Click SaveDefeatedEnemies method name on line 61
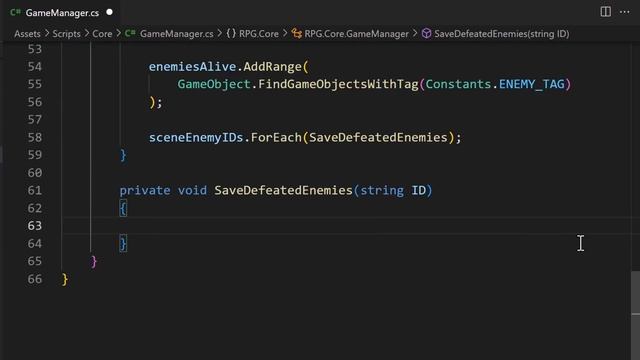This screenshot has height=360, width=640. pyautogui.click(x=283, y=191)
